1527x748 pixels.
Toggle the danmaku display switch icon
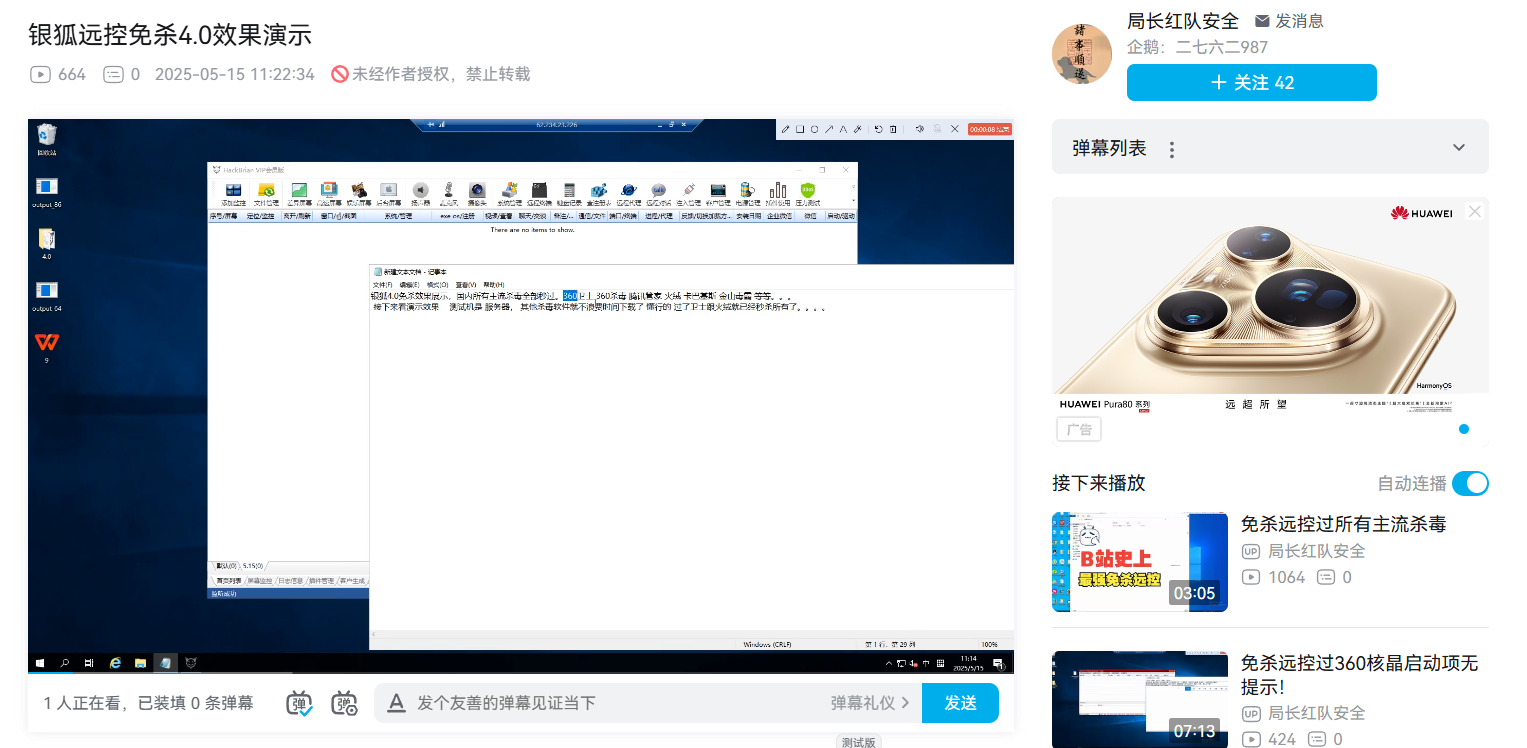[300, 703]
